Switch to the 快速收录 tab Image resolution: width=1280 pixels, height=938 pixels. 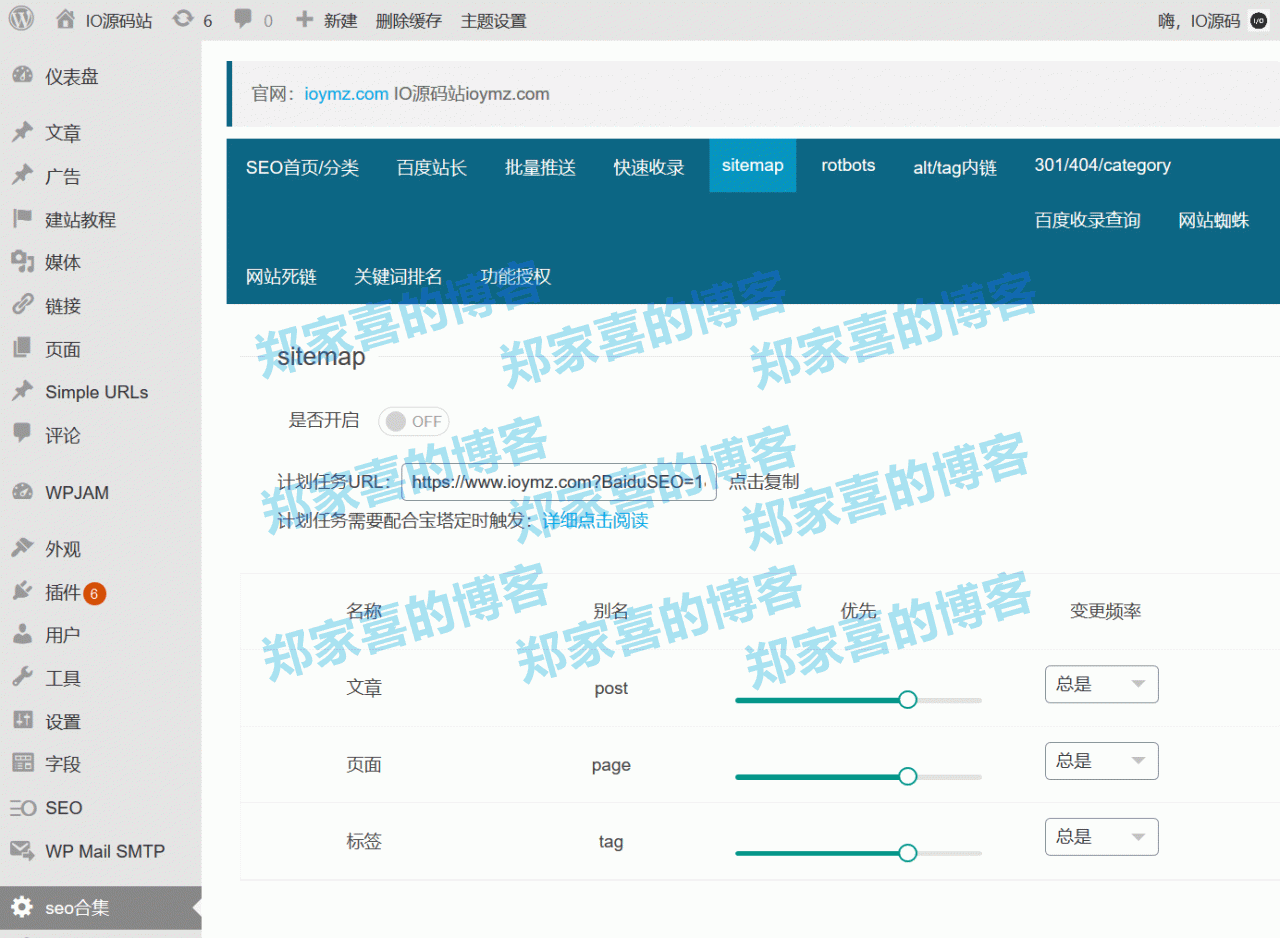point(649,167)
